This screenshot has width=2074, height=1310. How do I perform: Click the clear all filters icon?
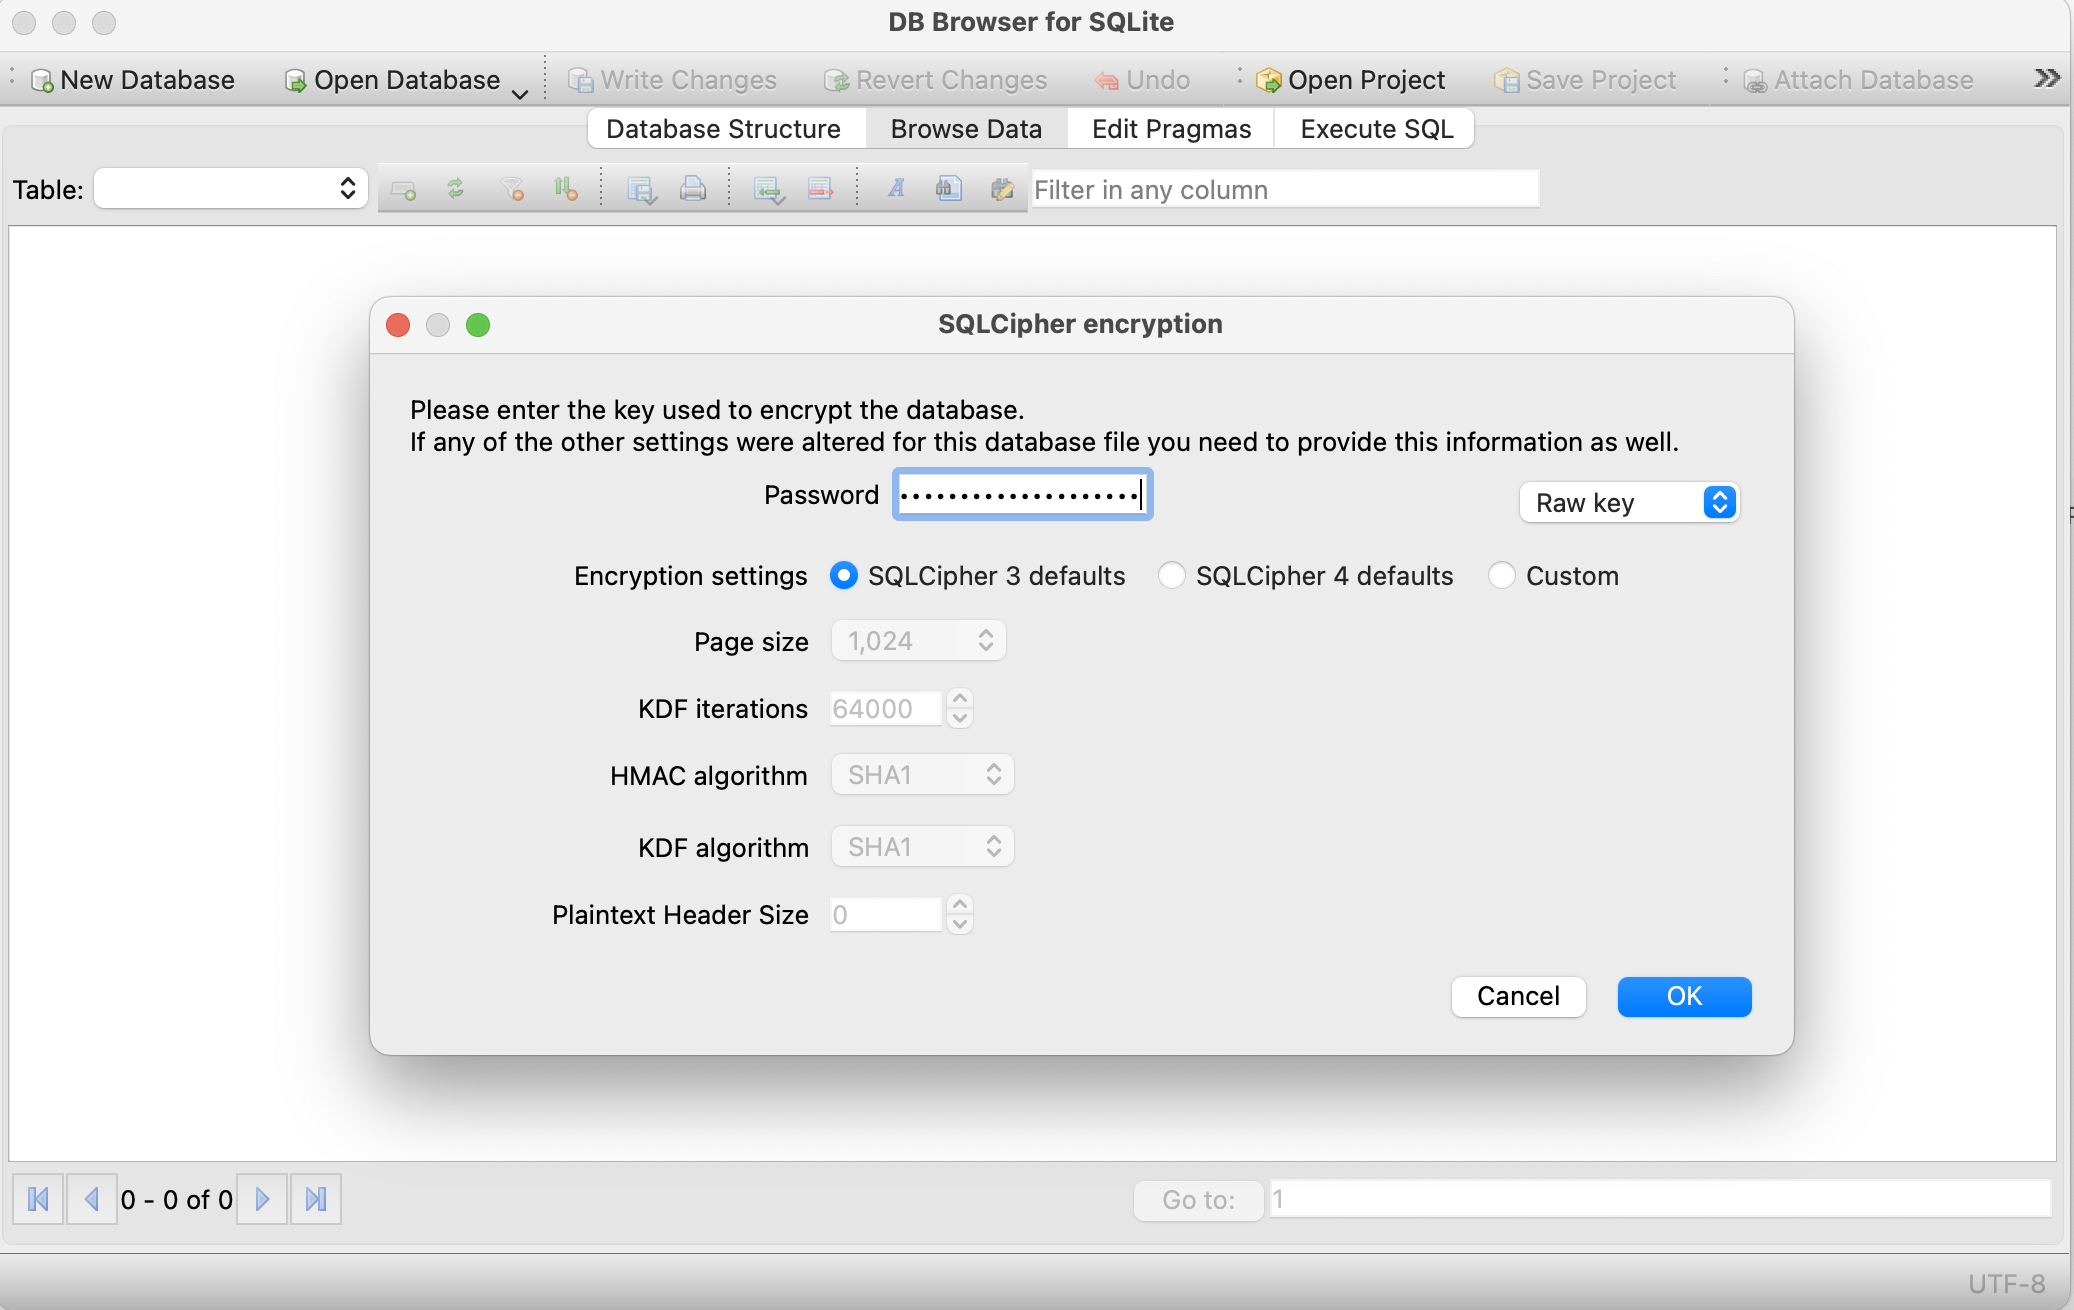(x=512, y=189)
